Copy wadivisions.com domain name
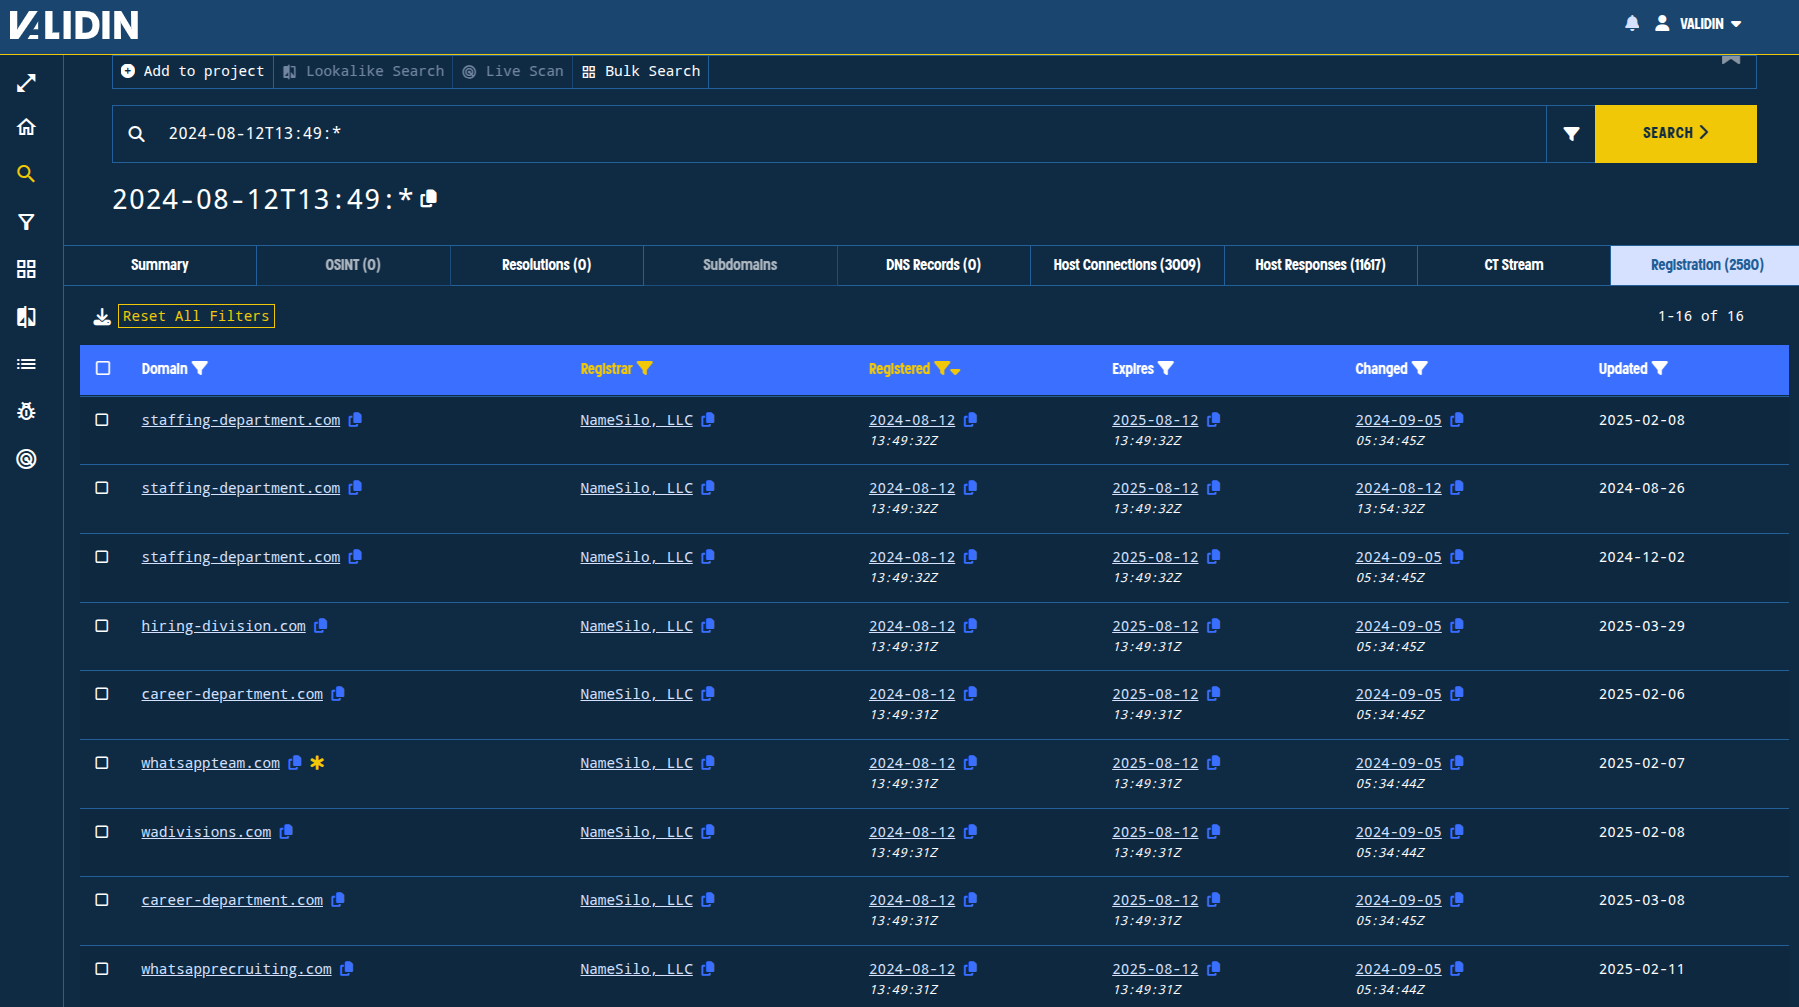 pos(286,832)
